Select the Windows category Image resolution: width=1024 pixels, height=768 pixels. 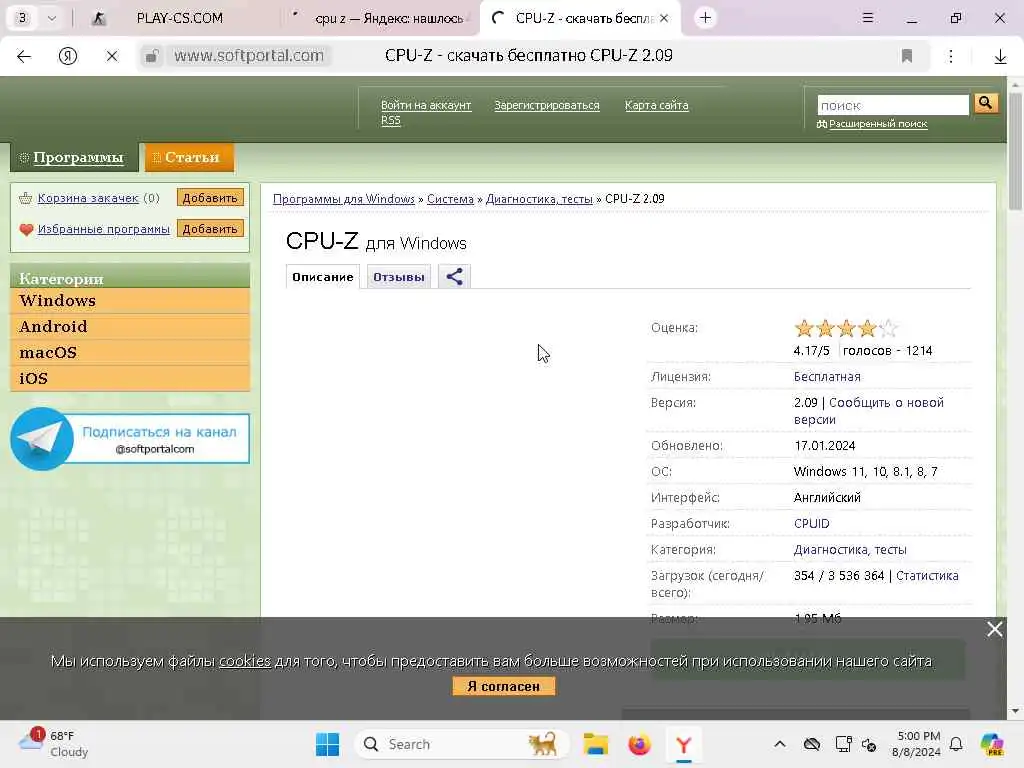(x=130, y=300)
